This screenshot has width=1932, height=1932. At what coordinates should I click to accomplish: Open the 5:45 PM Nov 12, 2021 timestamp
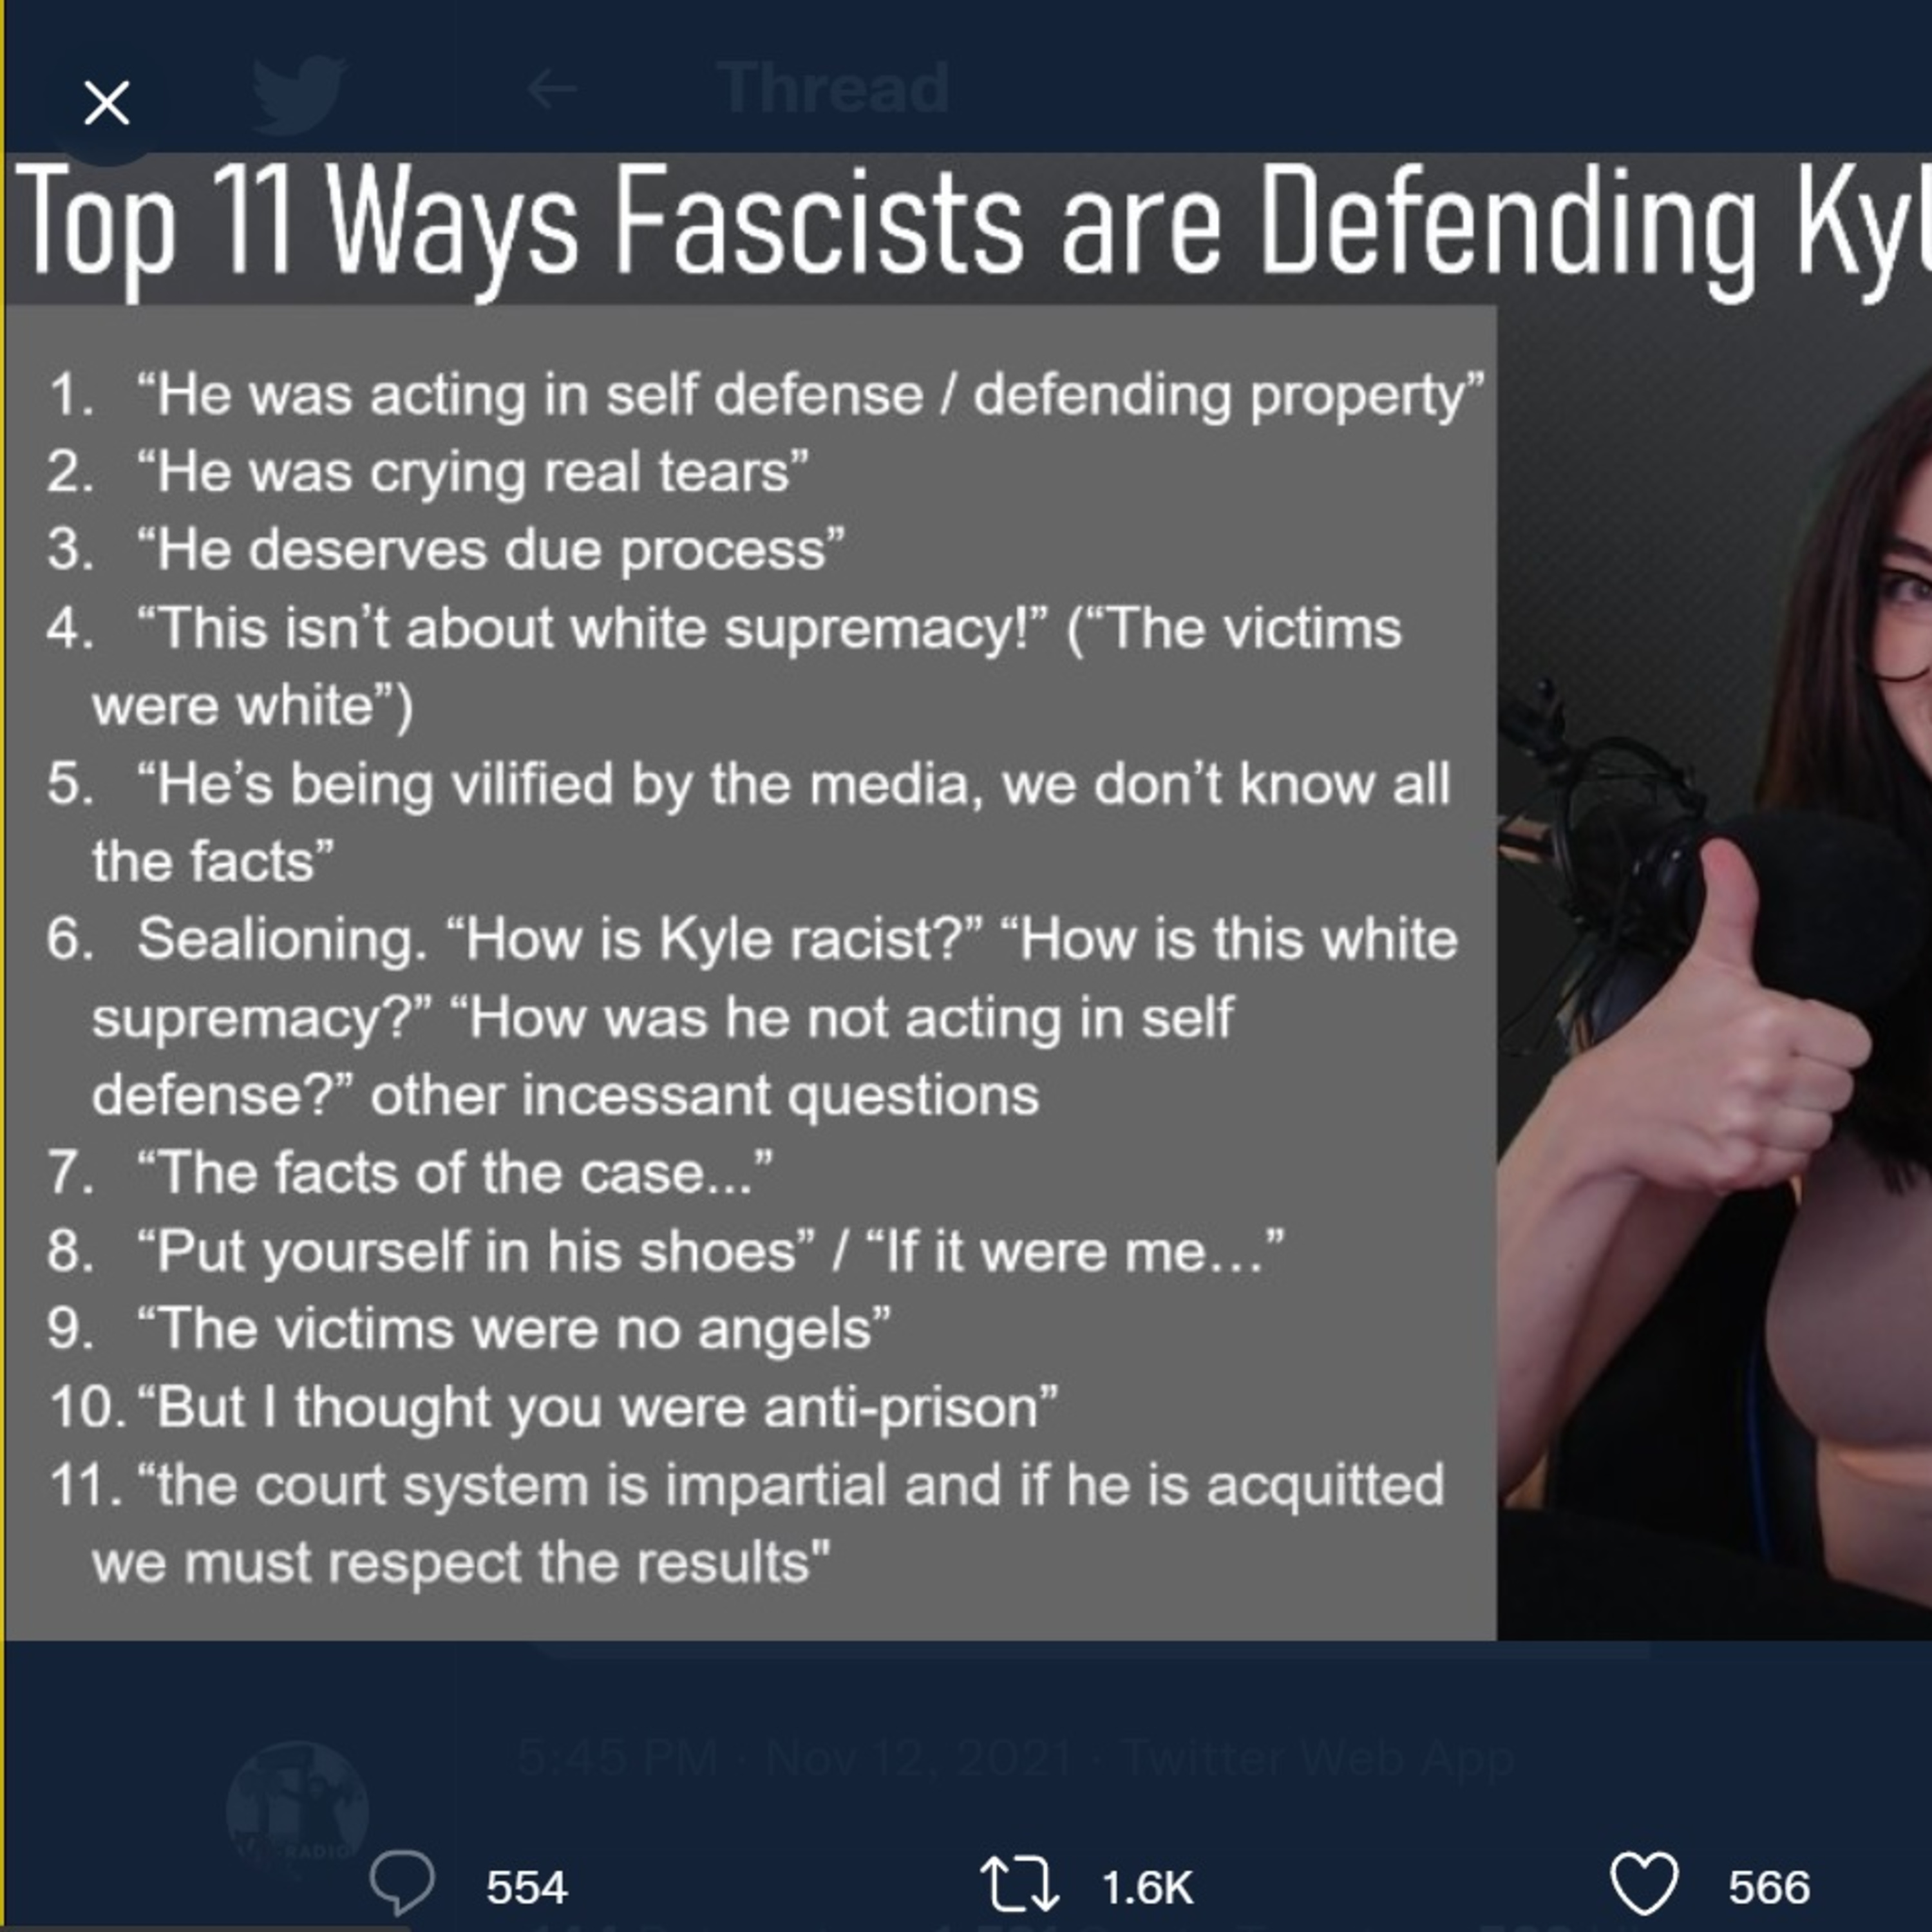click(795, 1757)
